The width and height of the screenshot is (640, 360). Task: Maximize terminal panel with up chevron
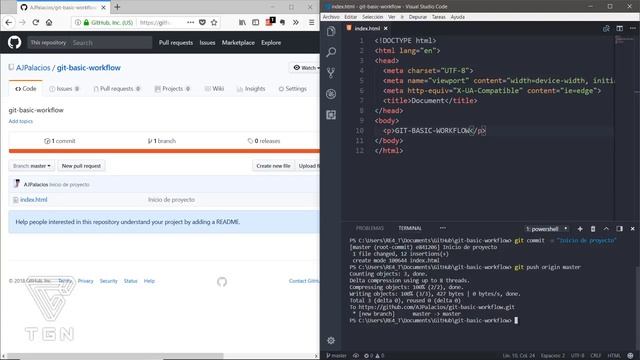pos(606,229)
